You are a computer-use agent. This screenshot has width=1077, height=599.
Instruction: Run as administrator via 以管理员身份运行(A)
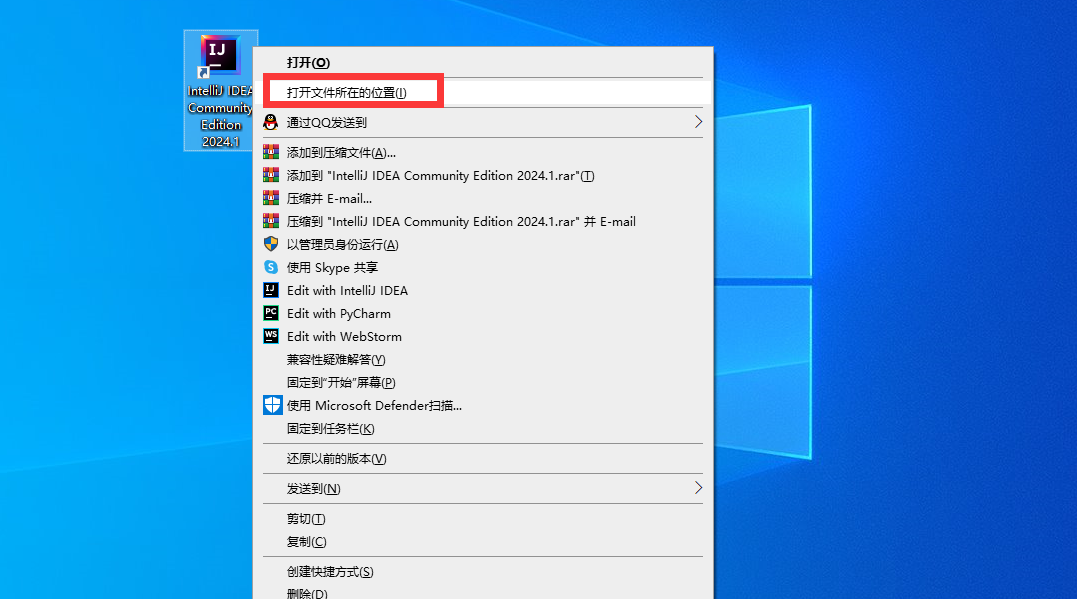[x=484, y=245]
